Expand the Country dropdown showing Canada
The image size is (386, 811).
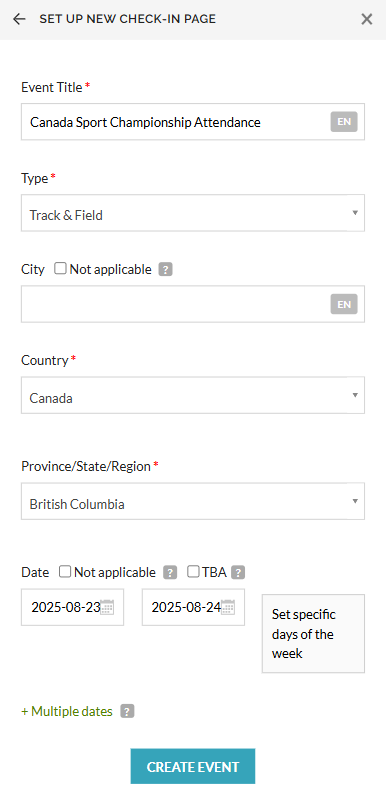point(192,395)
